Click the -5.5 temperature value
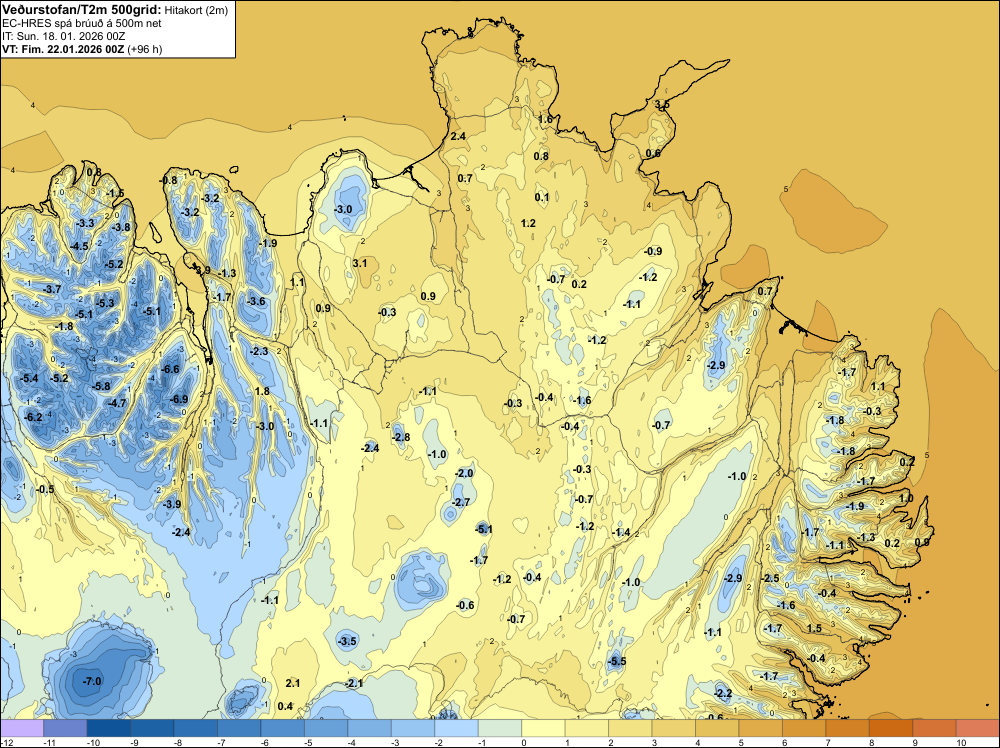Image resolution: width=1000 pixels, height=748 pixels. (x=617, y=661)
